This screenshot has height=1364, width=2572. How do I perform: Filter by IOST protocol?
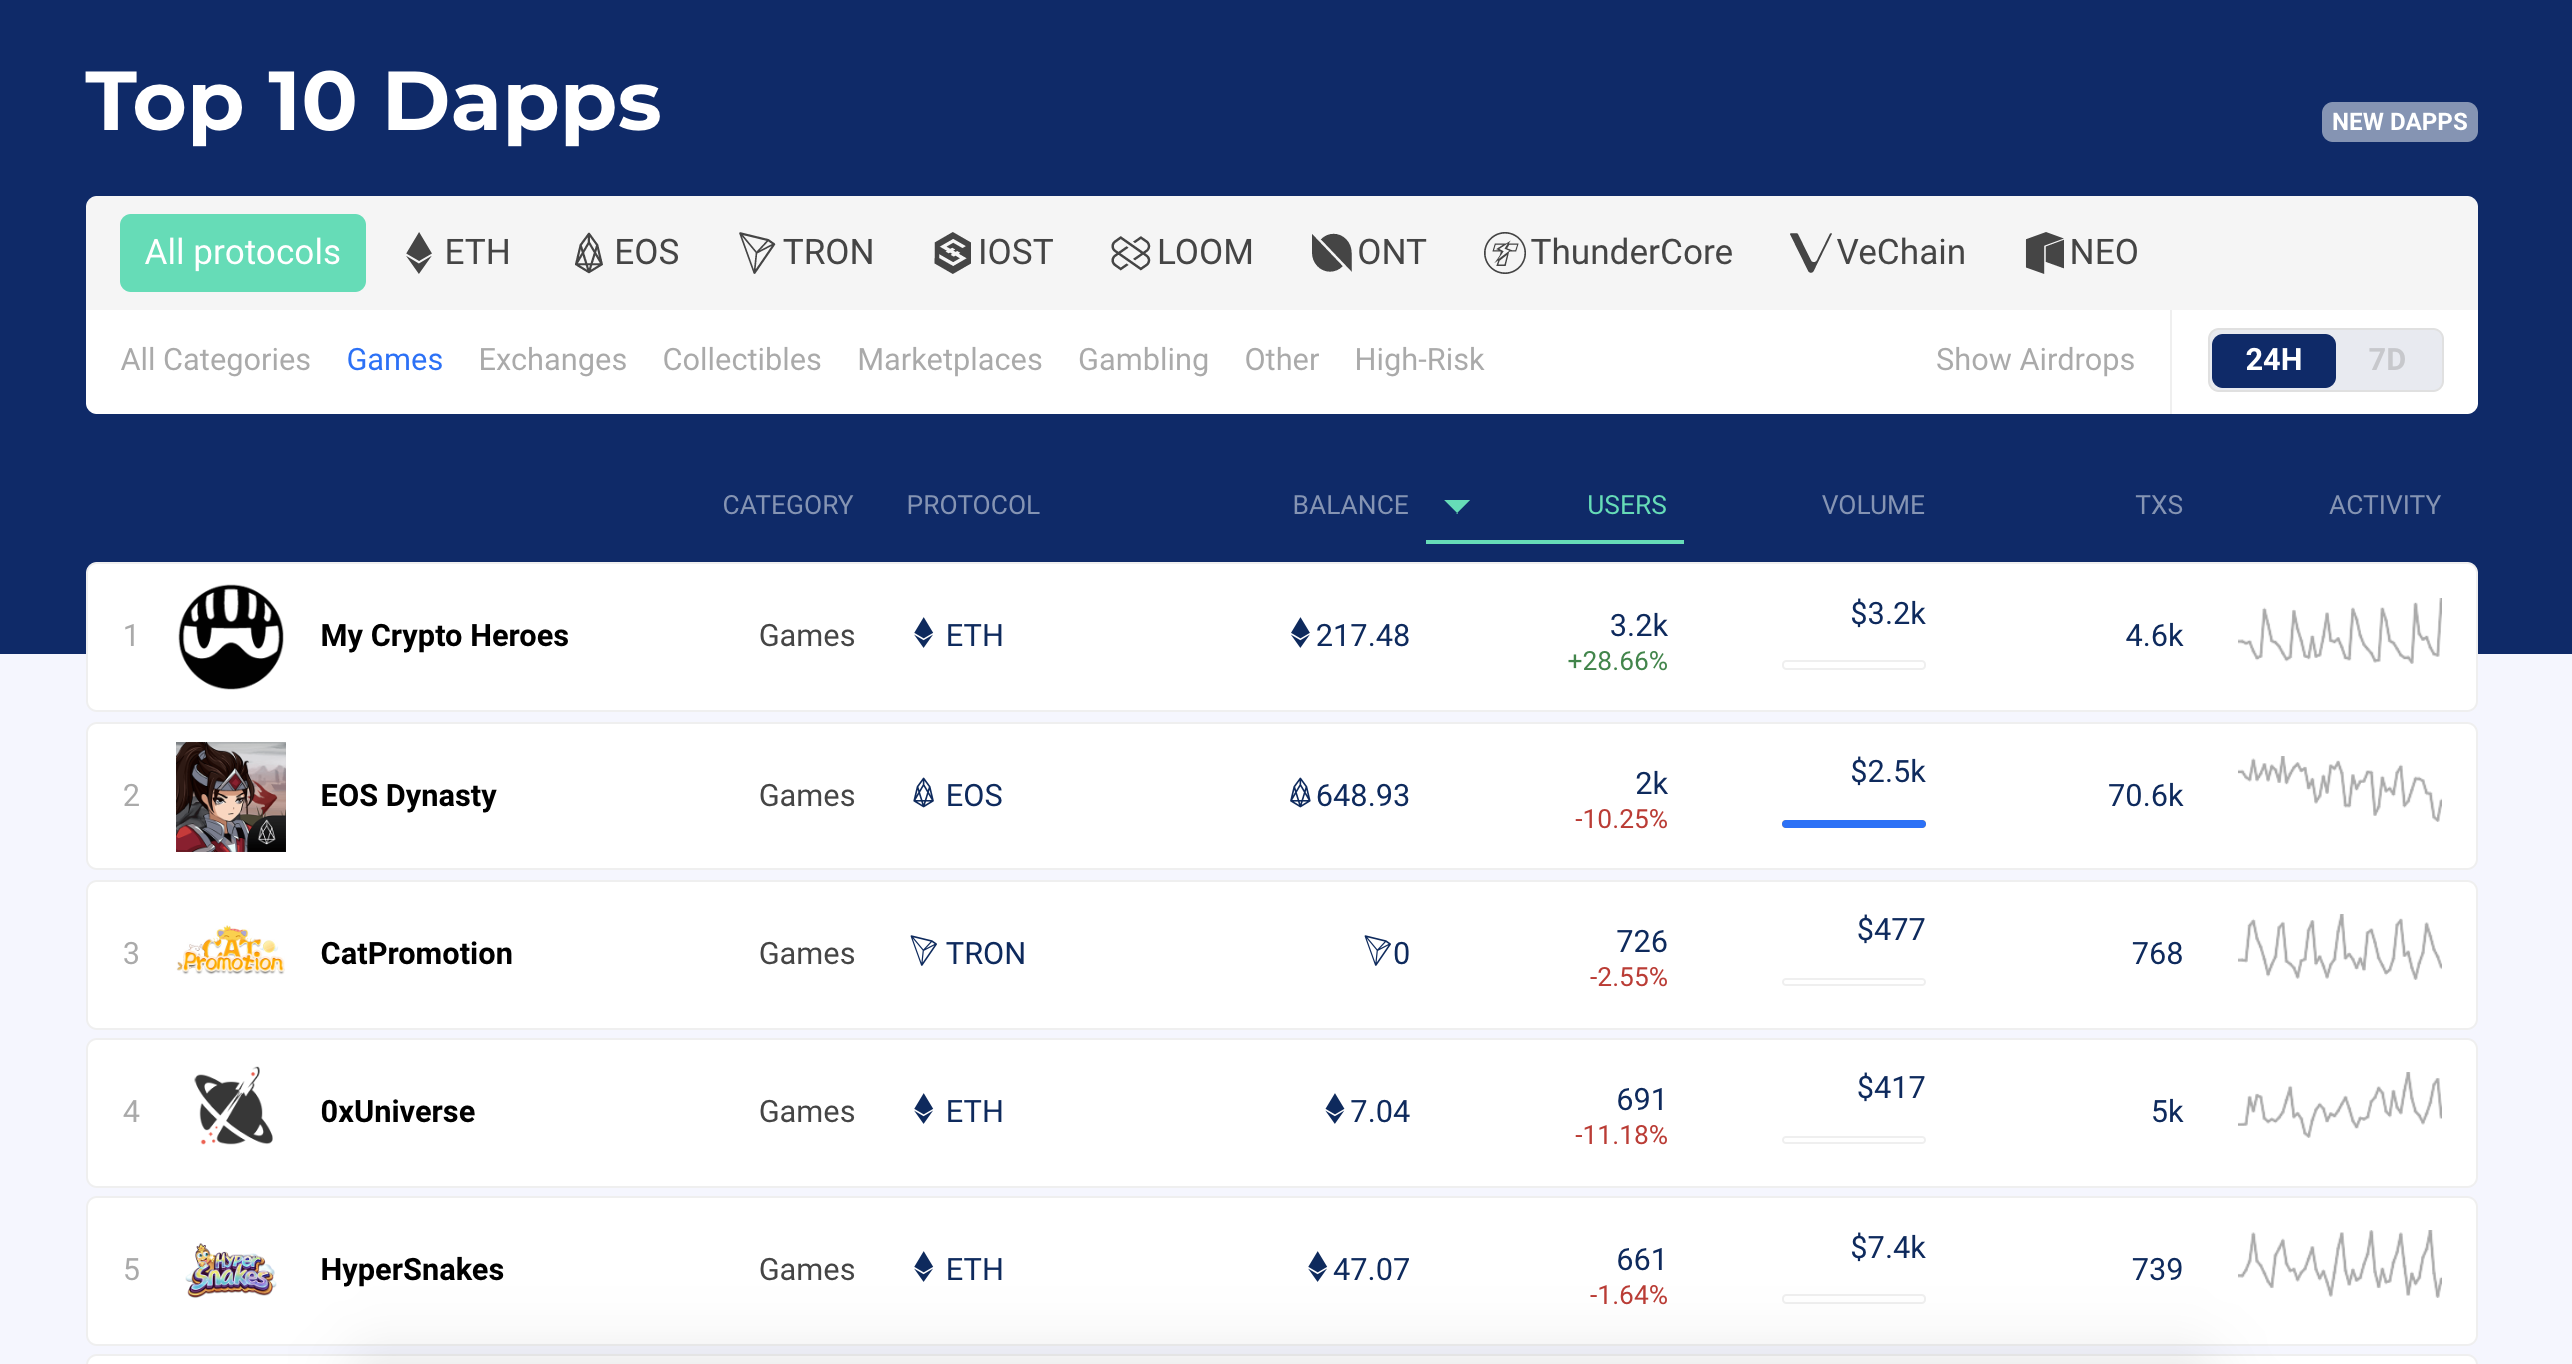tap(993, 252)
